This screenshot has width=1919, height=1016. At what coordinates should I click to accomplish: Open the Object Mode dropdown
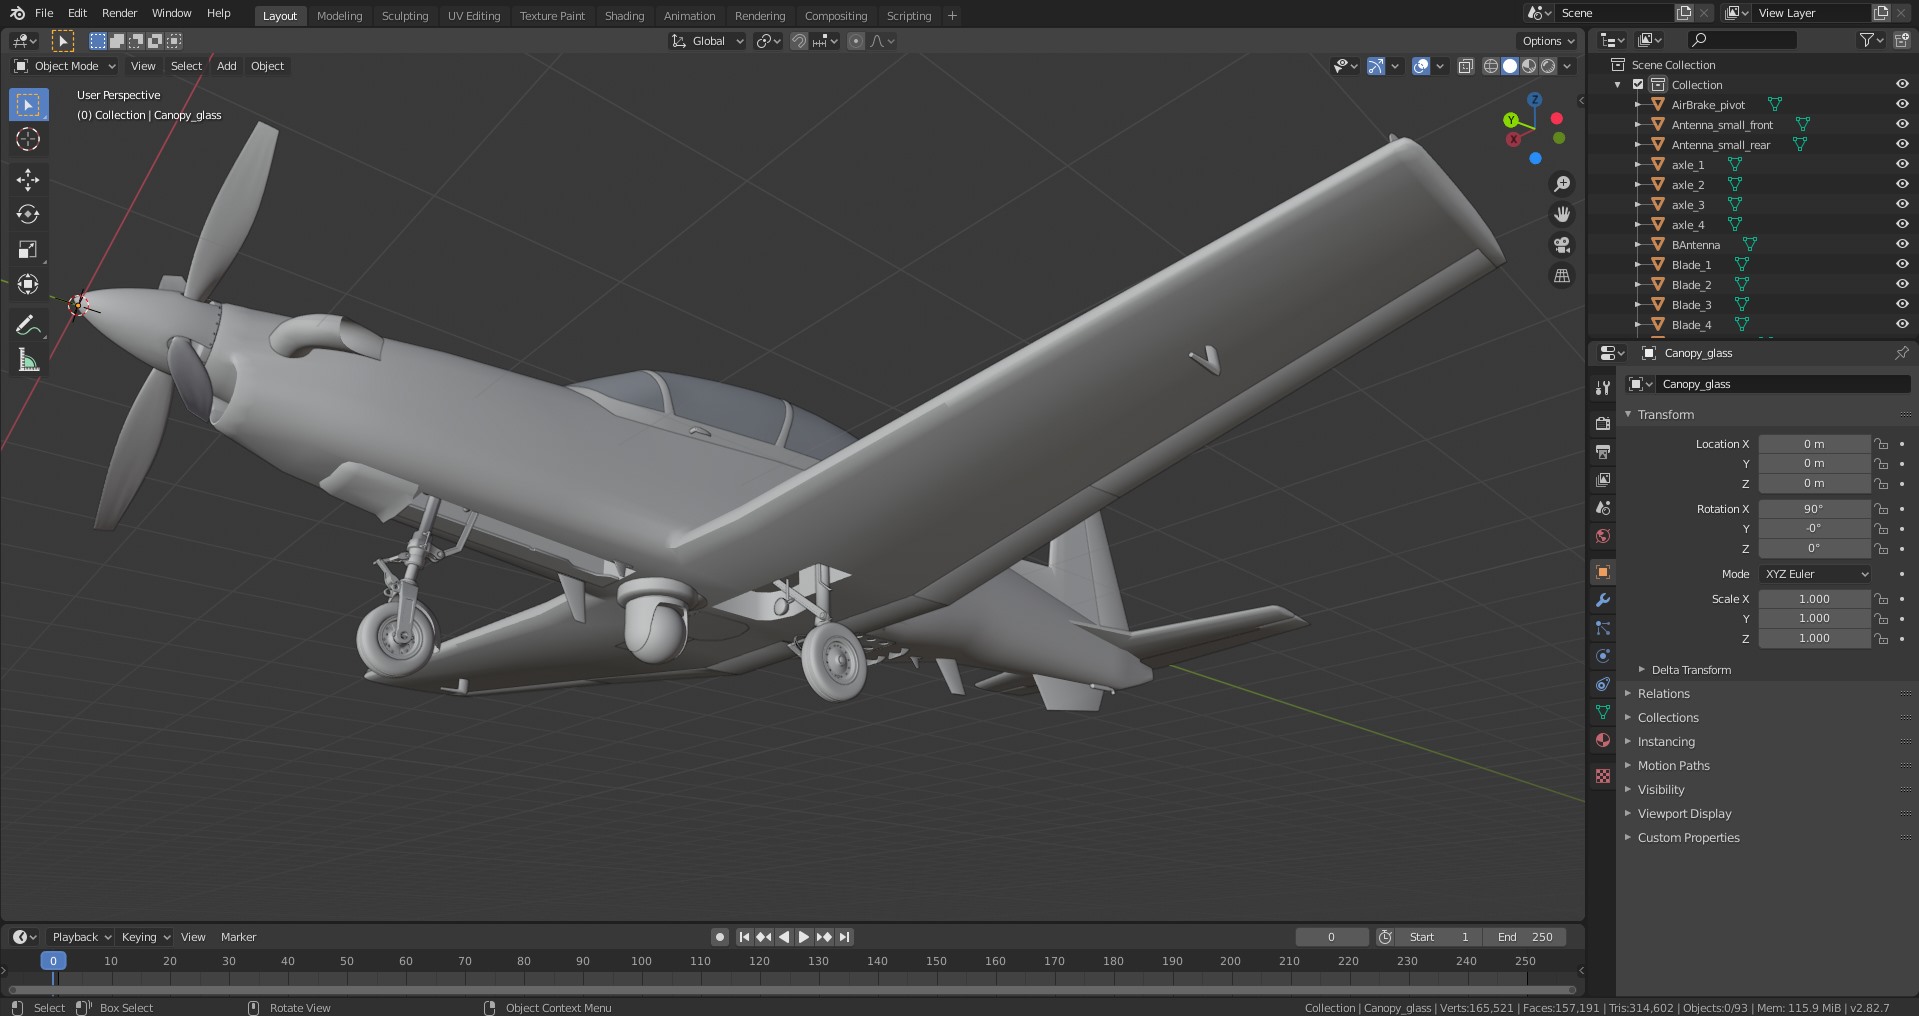63,66
